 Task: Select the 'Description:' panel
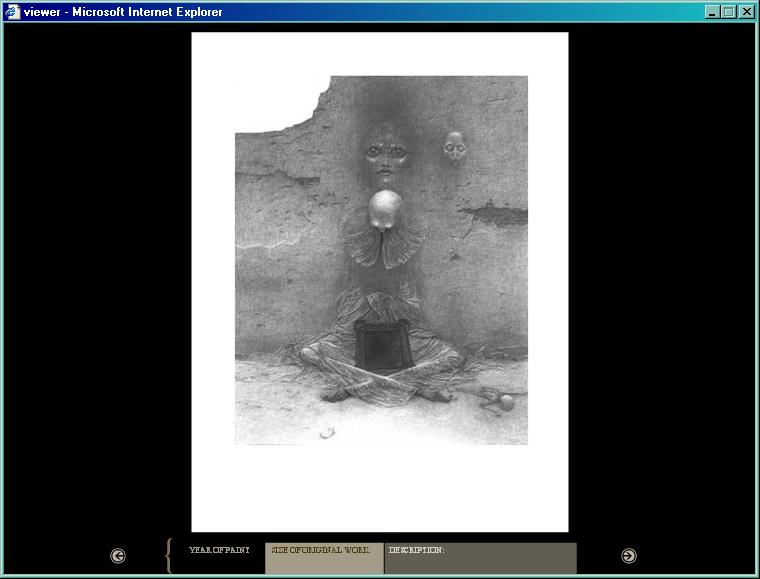pyautogui.click(x=480, y=558)
